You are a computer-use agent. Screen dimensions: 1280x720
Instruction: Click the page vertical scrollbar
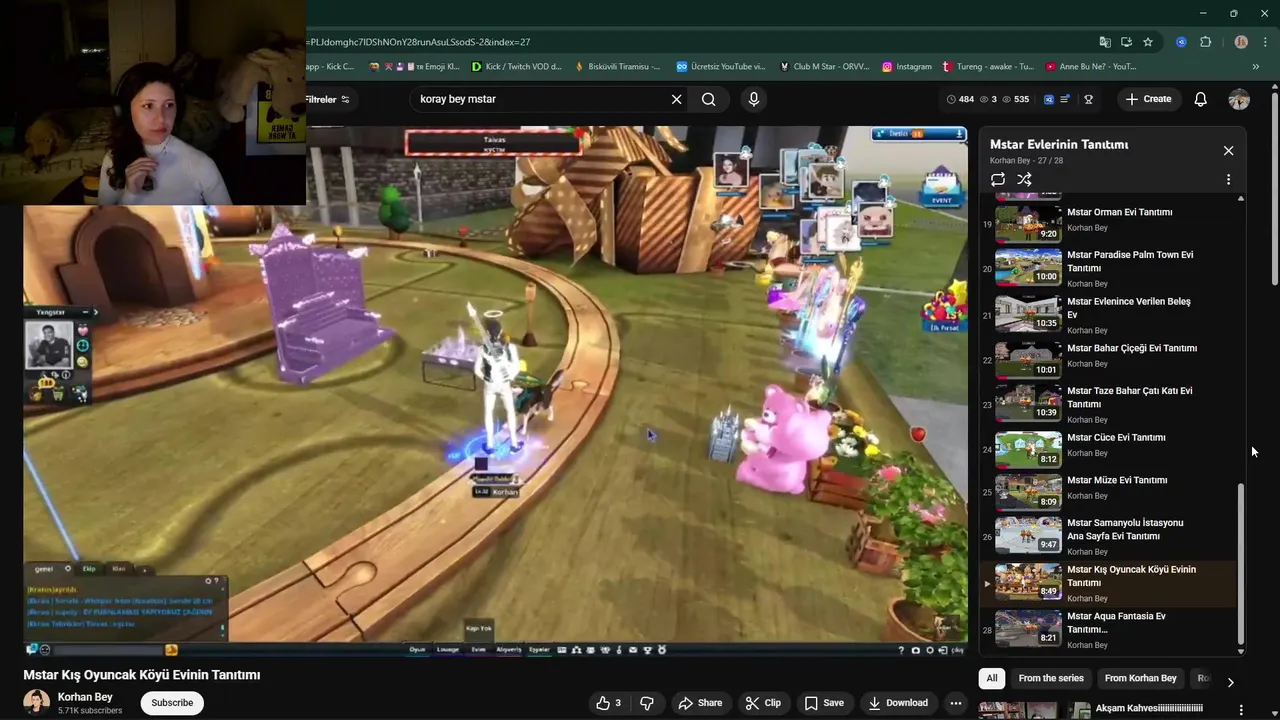pyautogui.click(x=1275, y=190)
